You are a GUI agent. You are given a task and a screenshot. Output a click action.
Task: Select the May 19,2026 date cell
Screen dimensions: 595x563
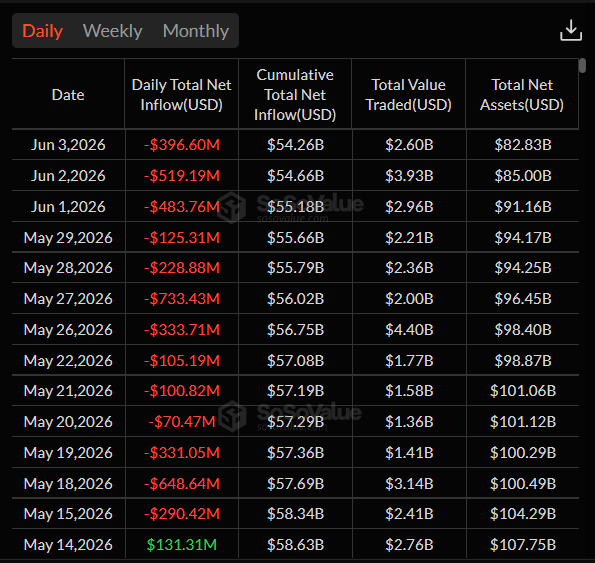coord(68,453)
